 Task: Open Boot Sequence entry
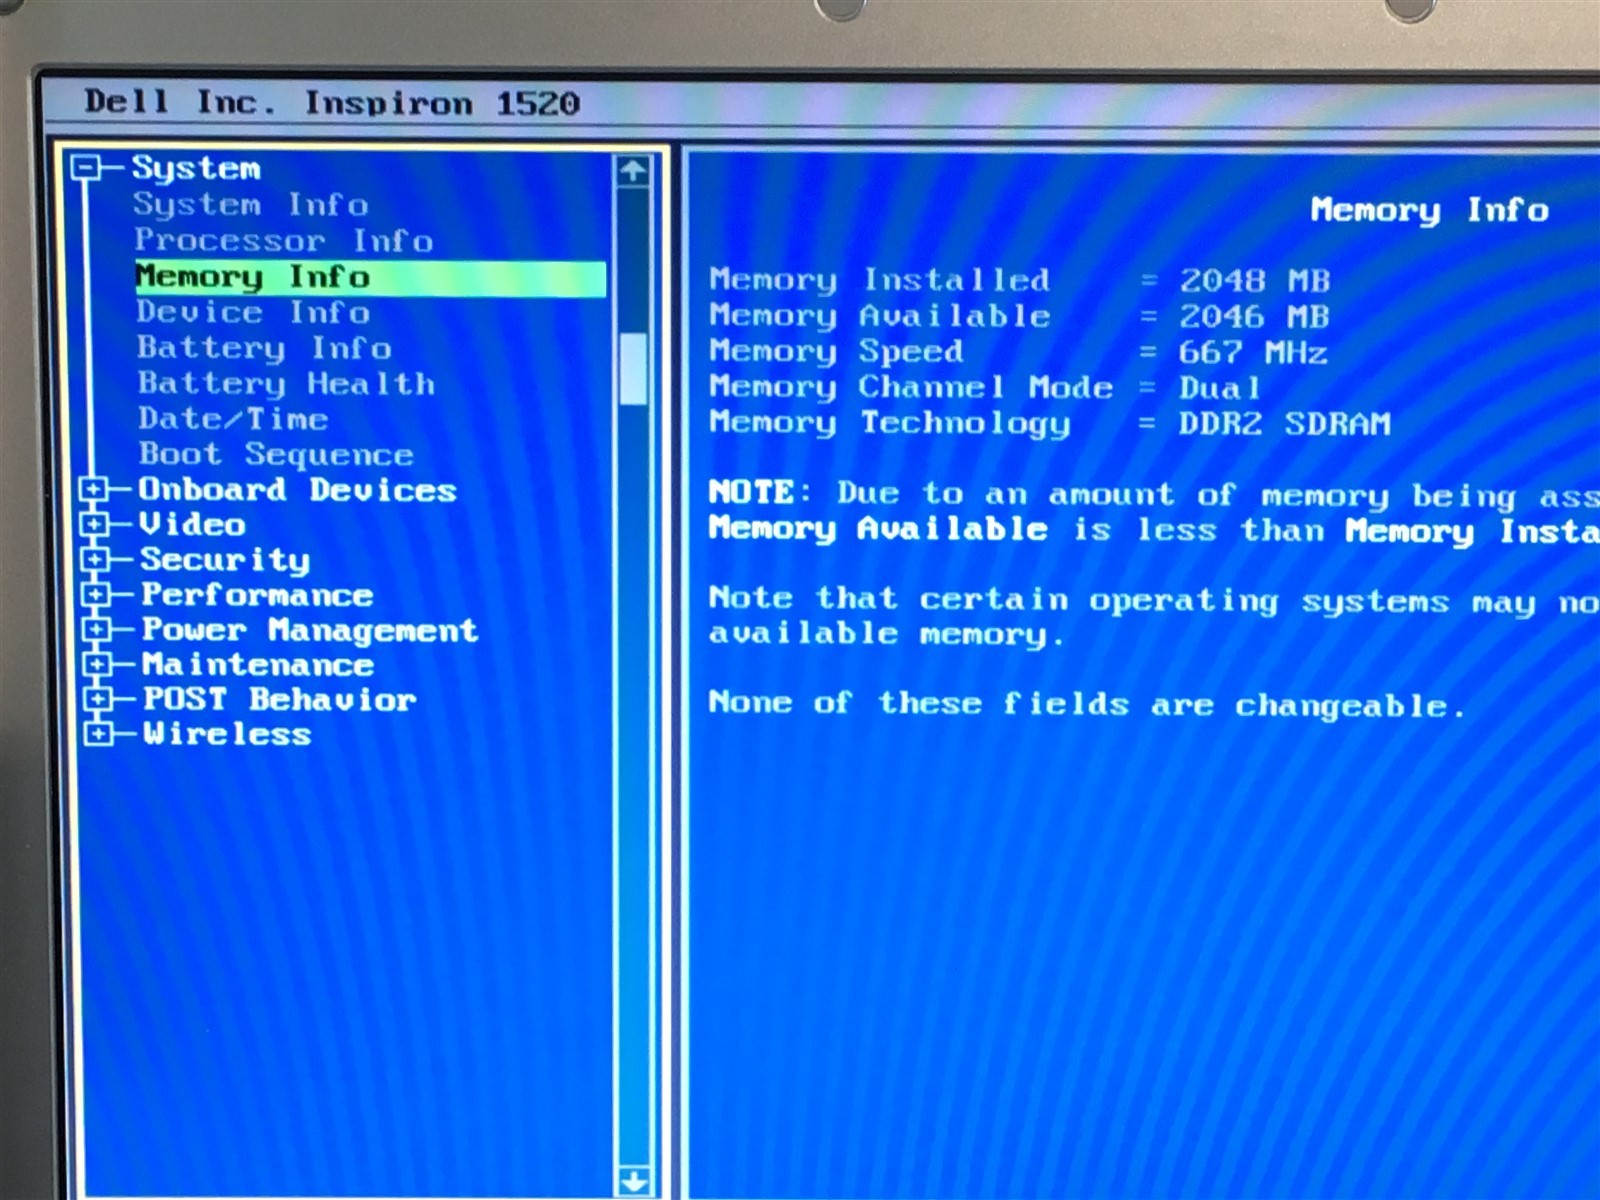pyautogui.click(x=276, y=455)
